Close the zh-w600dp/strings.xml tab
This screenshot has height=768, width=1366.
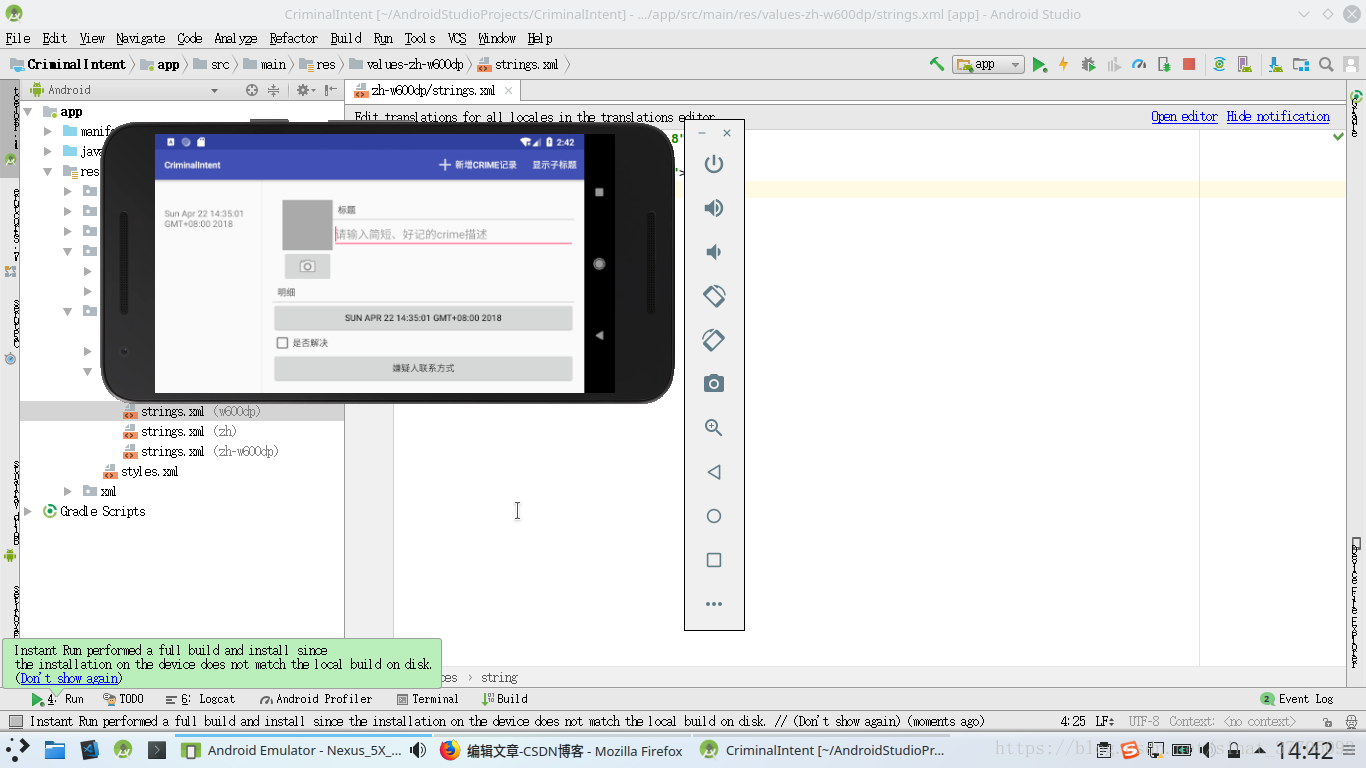[x=508, y=90]
